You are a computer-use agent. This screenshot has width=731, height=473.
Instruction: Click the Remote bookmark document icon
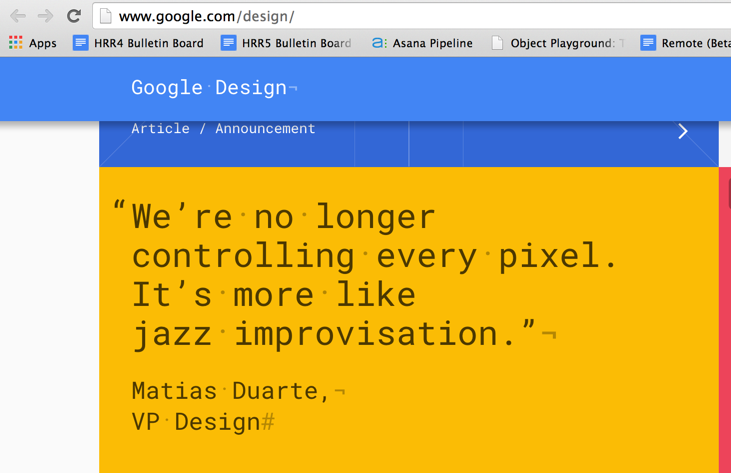click(x=648, y=43)
